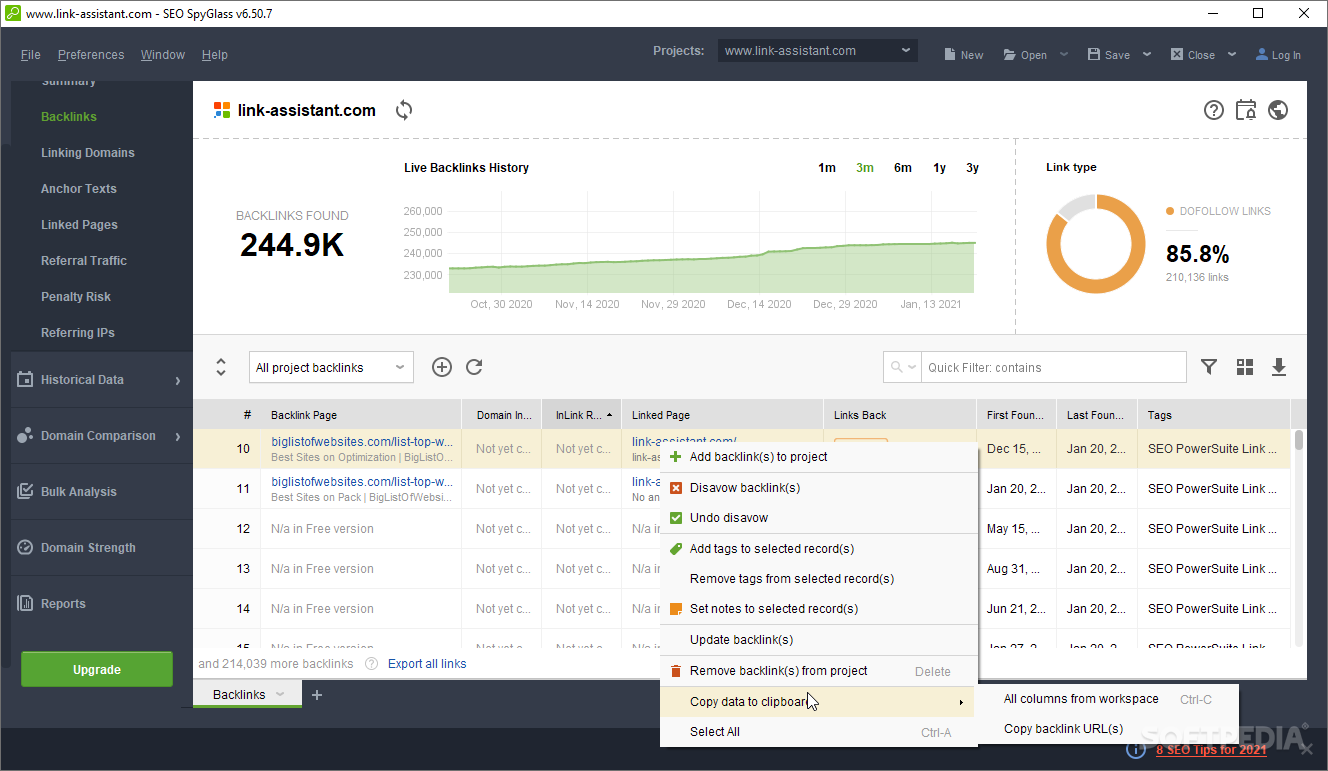Choose Update backlink(s) in context menu
This screenshot has height=771, width=1328.
[819, 640]
